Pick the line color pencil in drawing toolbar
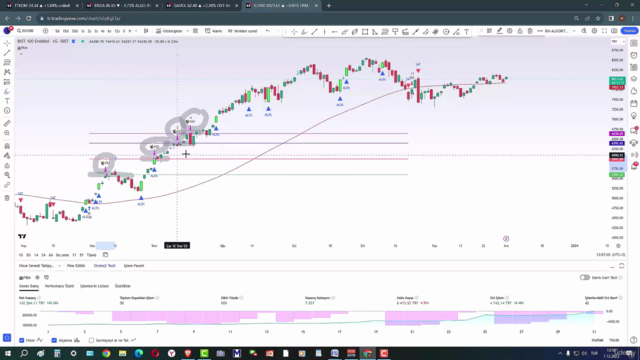 tap(500, 31)
